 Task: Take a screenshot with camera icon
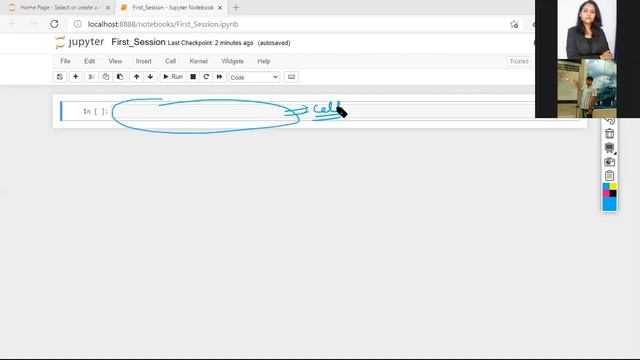point(609,162)
